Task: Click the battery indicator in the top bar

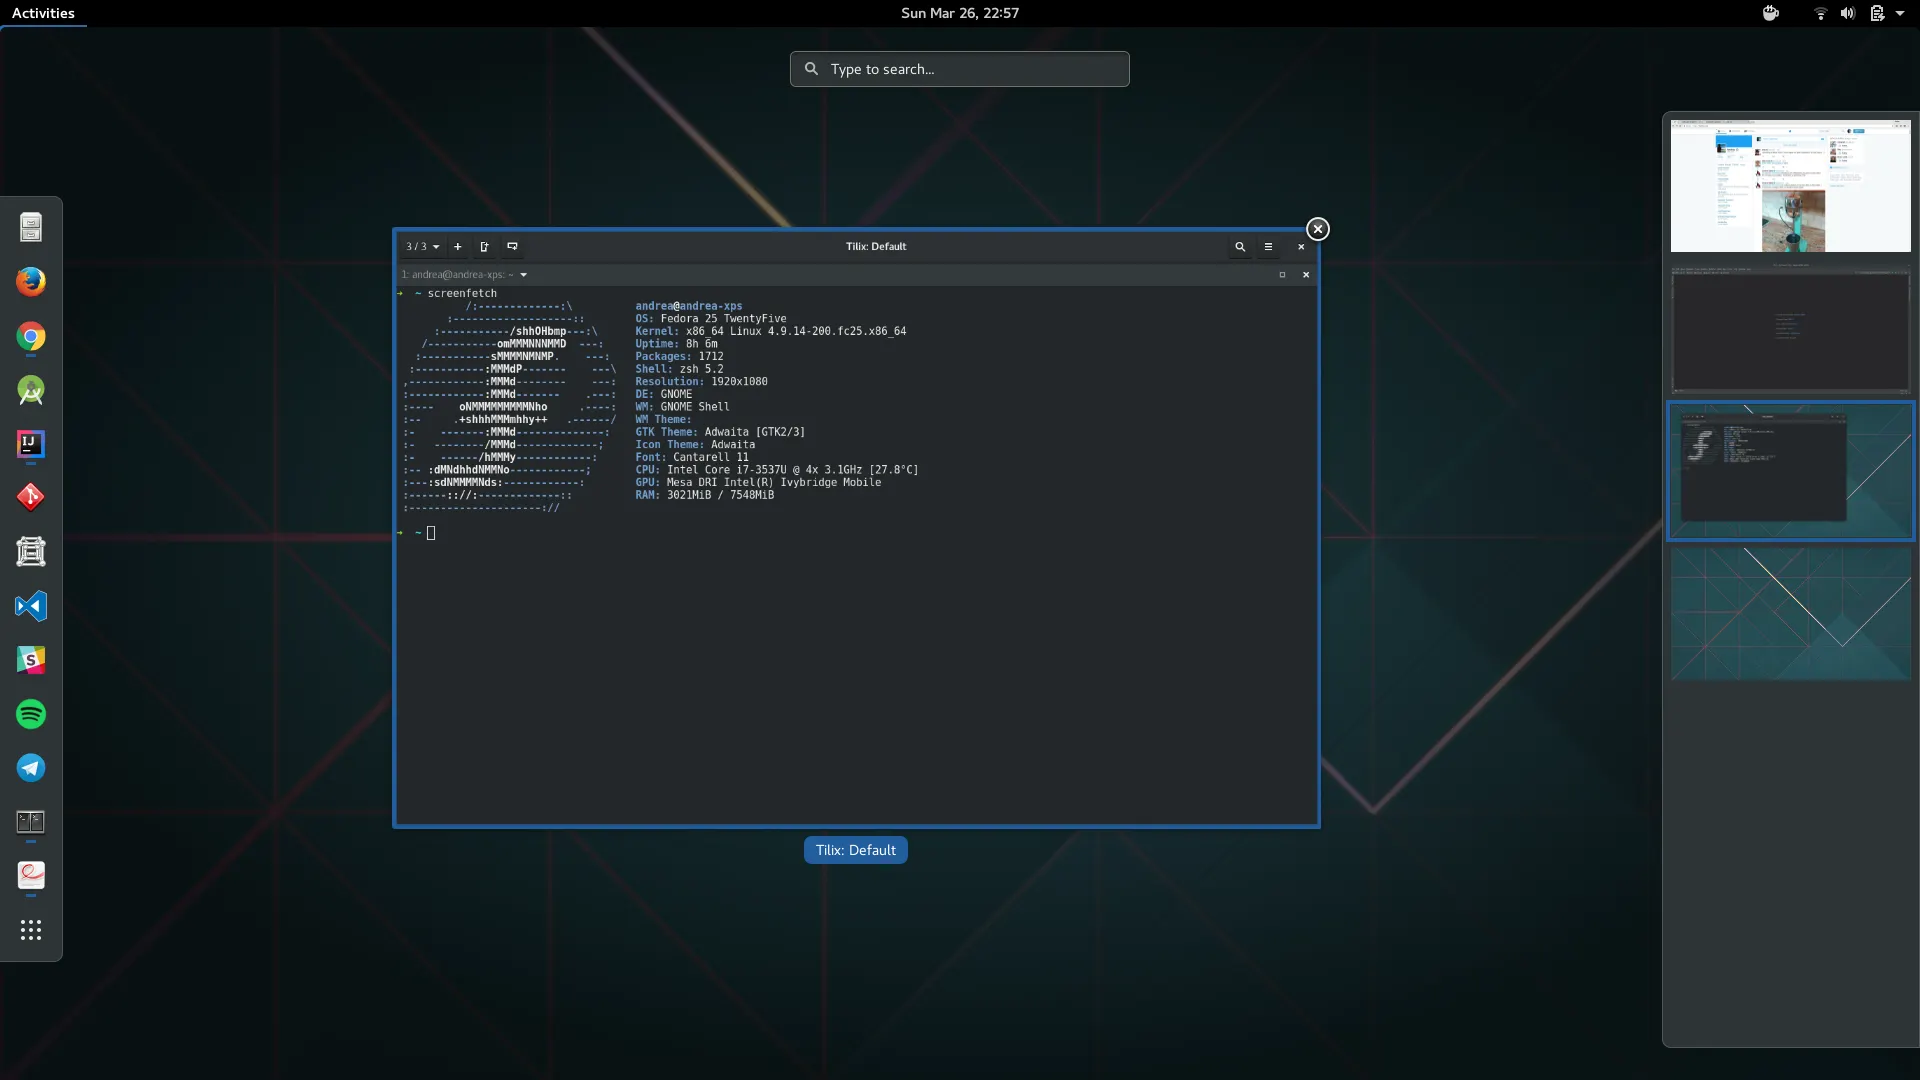Action: [x=1878, y=13]
